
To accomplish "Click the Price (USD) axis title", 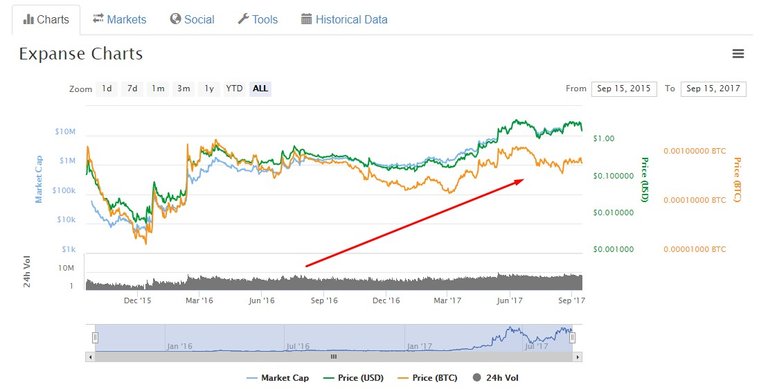I will coord(645,179).
